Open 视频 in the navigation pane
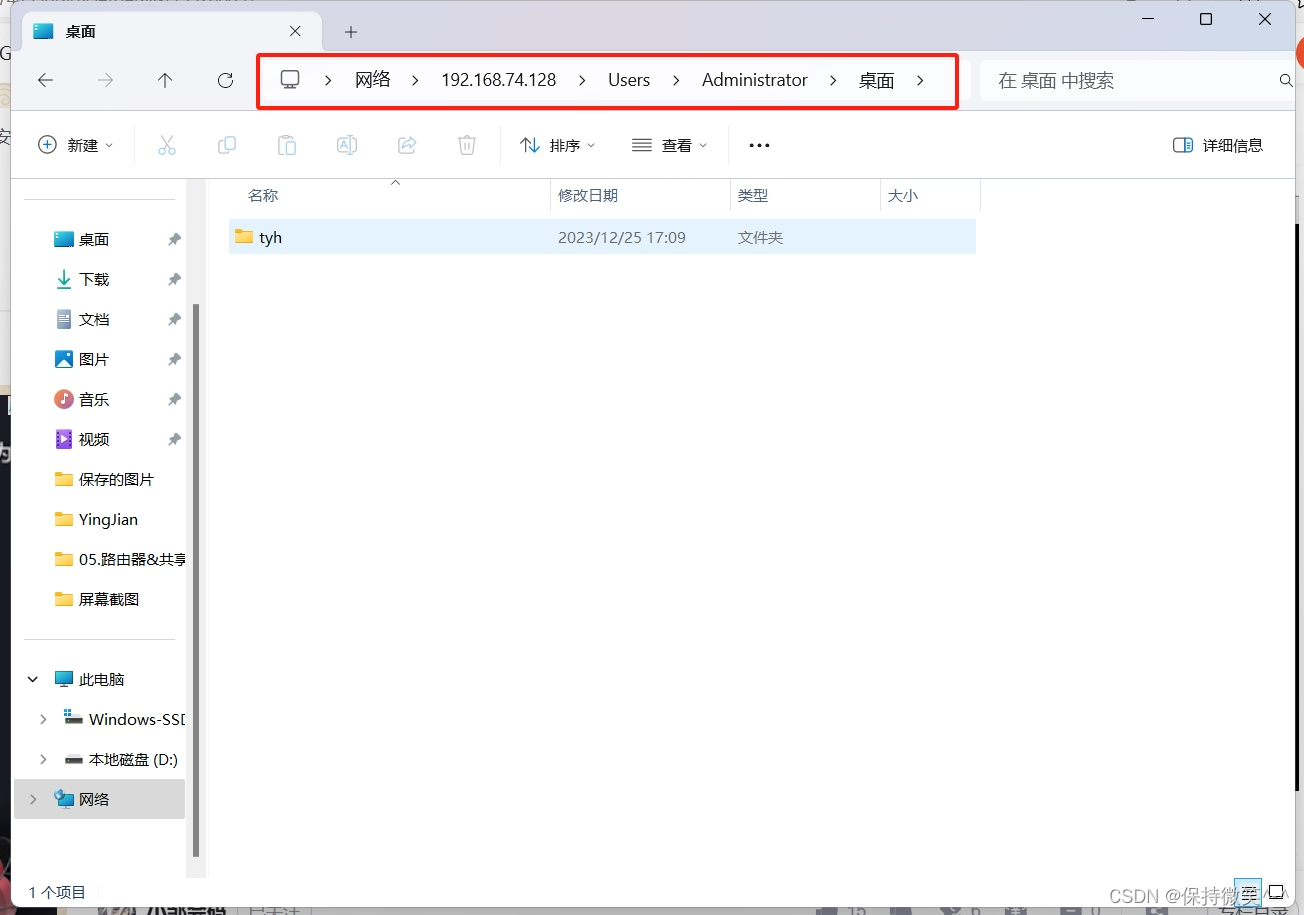The width and height of the screenshot is (1304, 915). [94, 440]
